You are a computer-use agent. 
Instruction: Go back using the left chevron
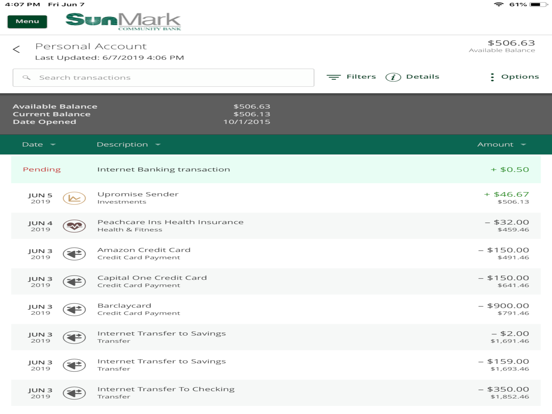[16, 49]
